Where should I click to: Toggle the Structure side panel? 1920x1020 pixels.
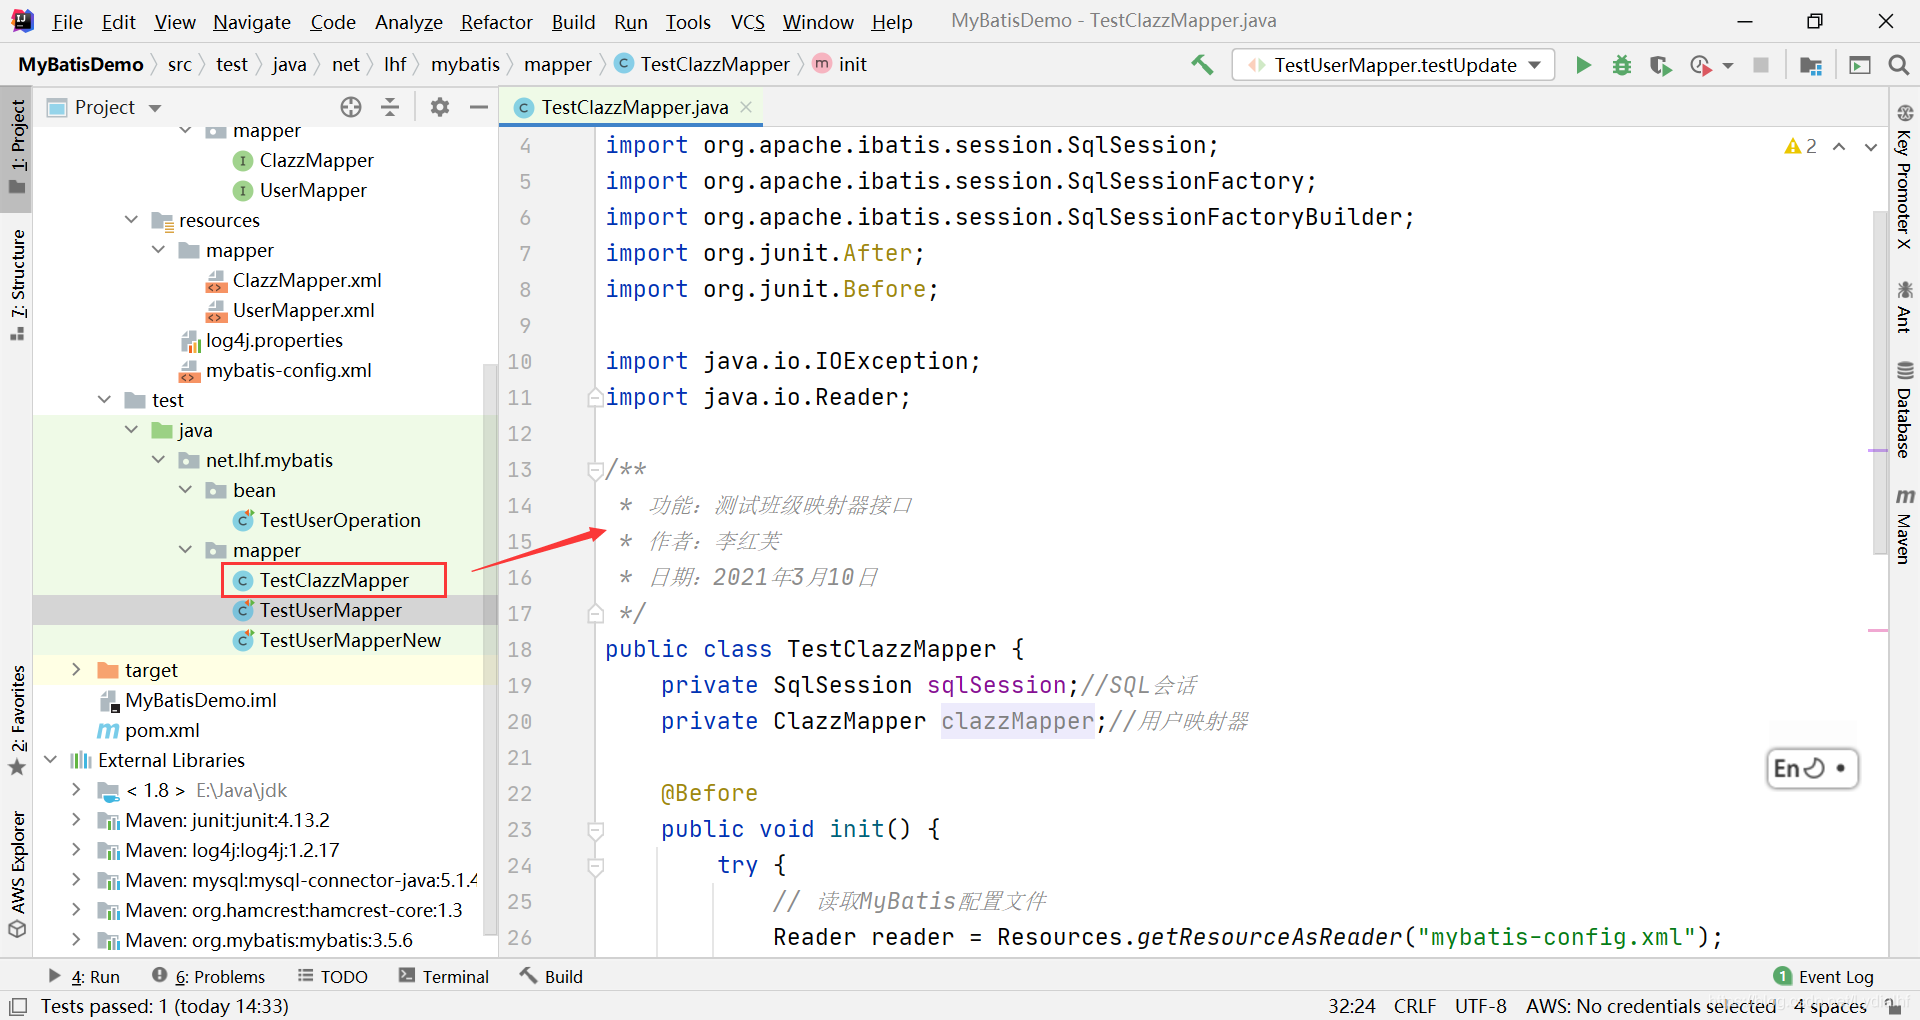point(17,285)
